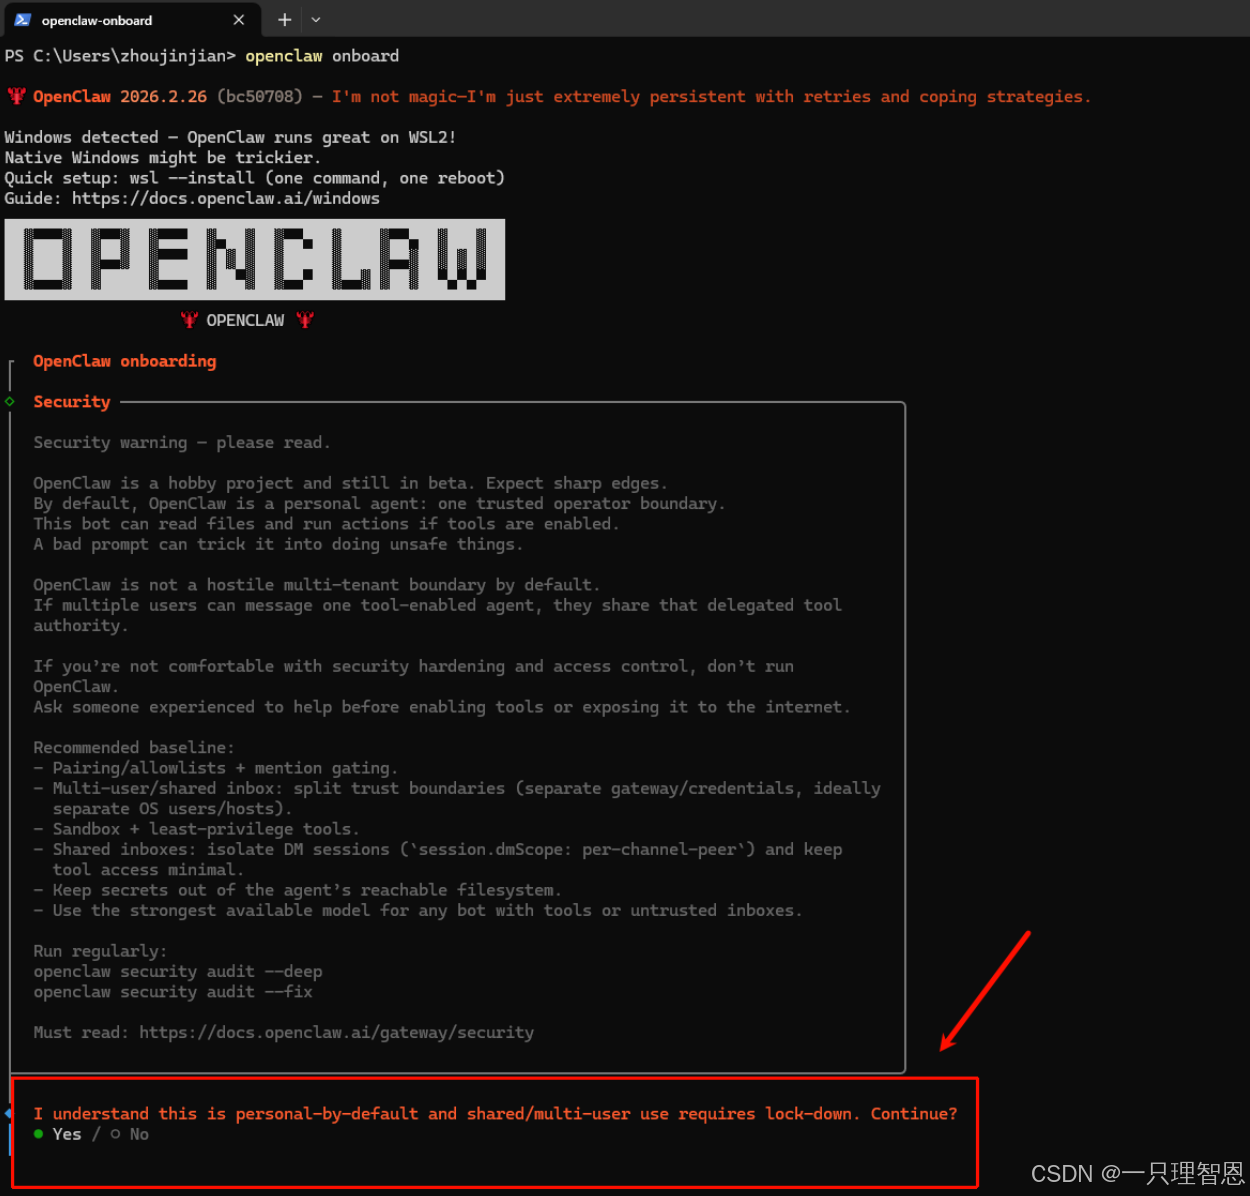Open the docs.openclaw.ai/gateway/security link

[x=336, y=1032]
